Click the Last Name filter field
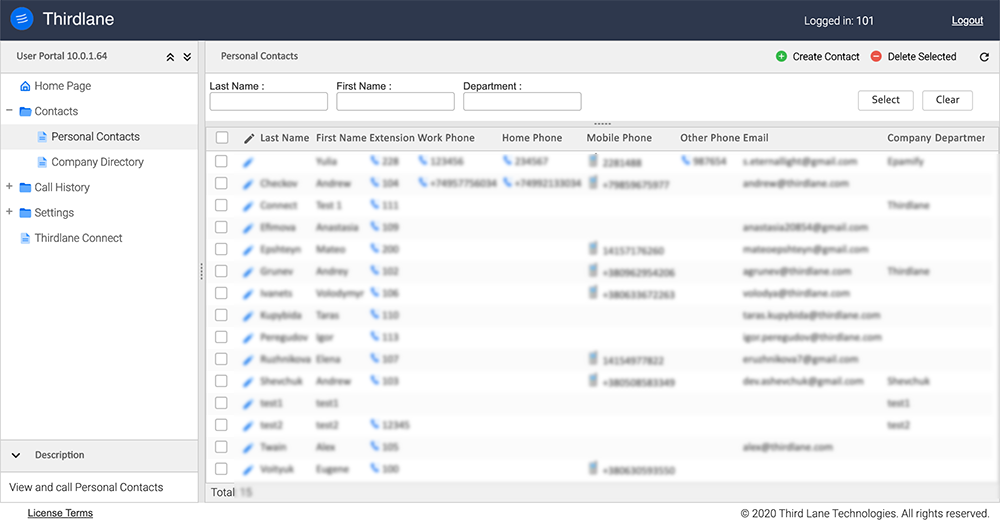The height and width of the screenshot is (524, 1000). tap(268, 101)
